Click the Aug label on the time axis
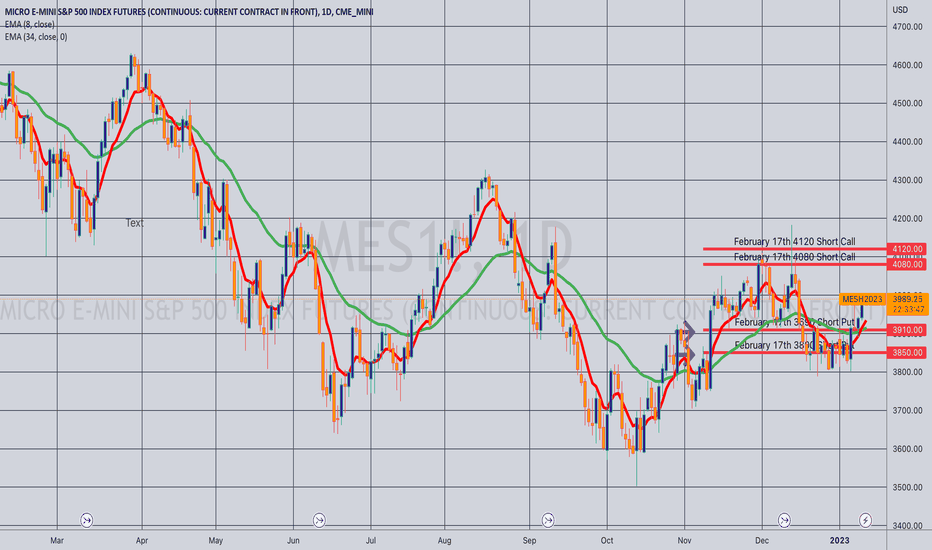 [444, 540]
